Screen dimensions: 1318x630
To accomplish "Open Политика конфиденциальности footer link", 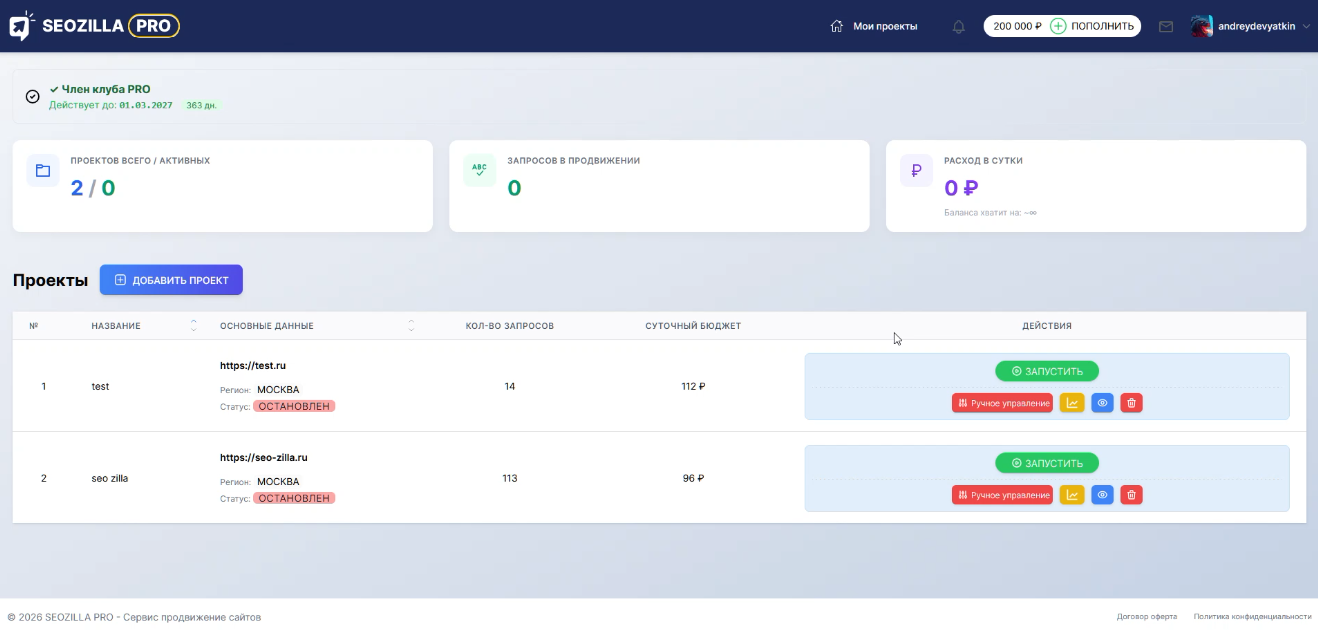I will coord(1252,617).
